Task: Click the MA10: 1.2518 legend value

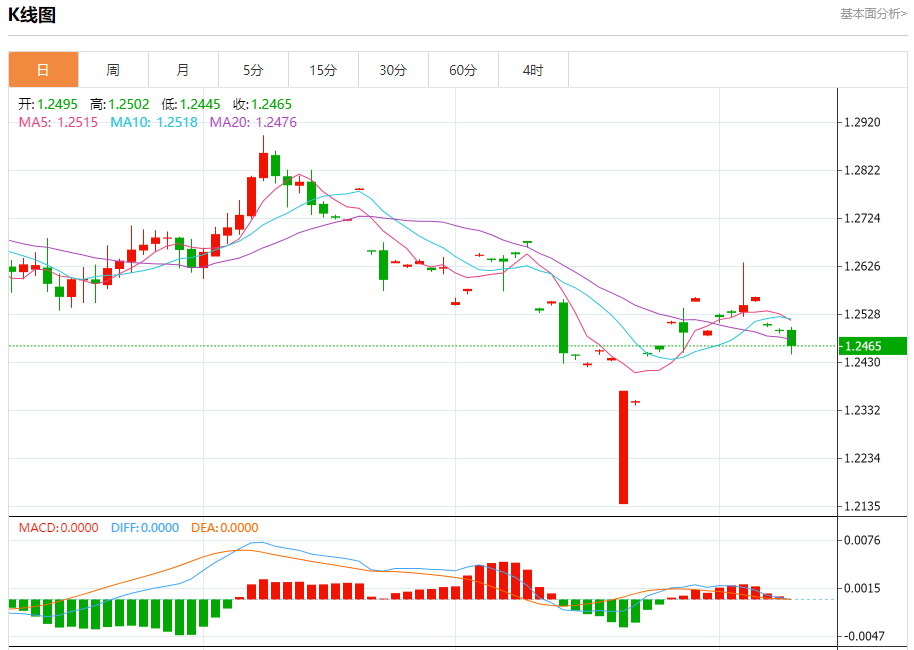Action: [154, 122]
